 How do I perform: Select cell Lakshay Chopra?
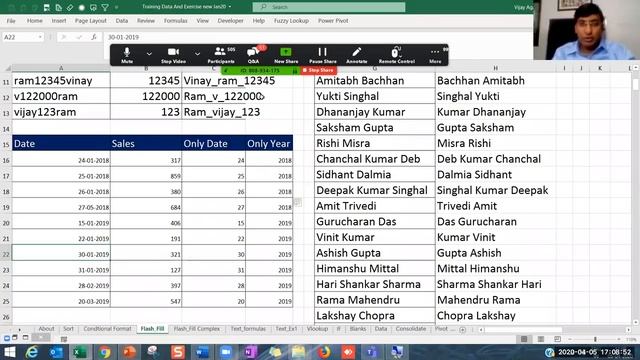tap(375, 316)
